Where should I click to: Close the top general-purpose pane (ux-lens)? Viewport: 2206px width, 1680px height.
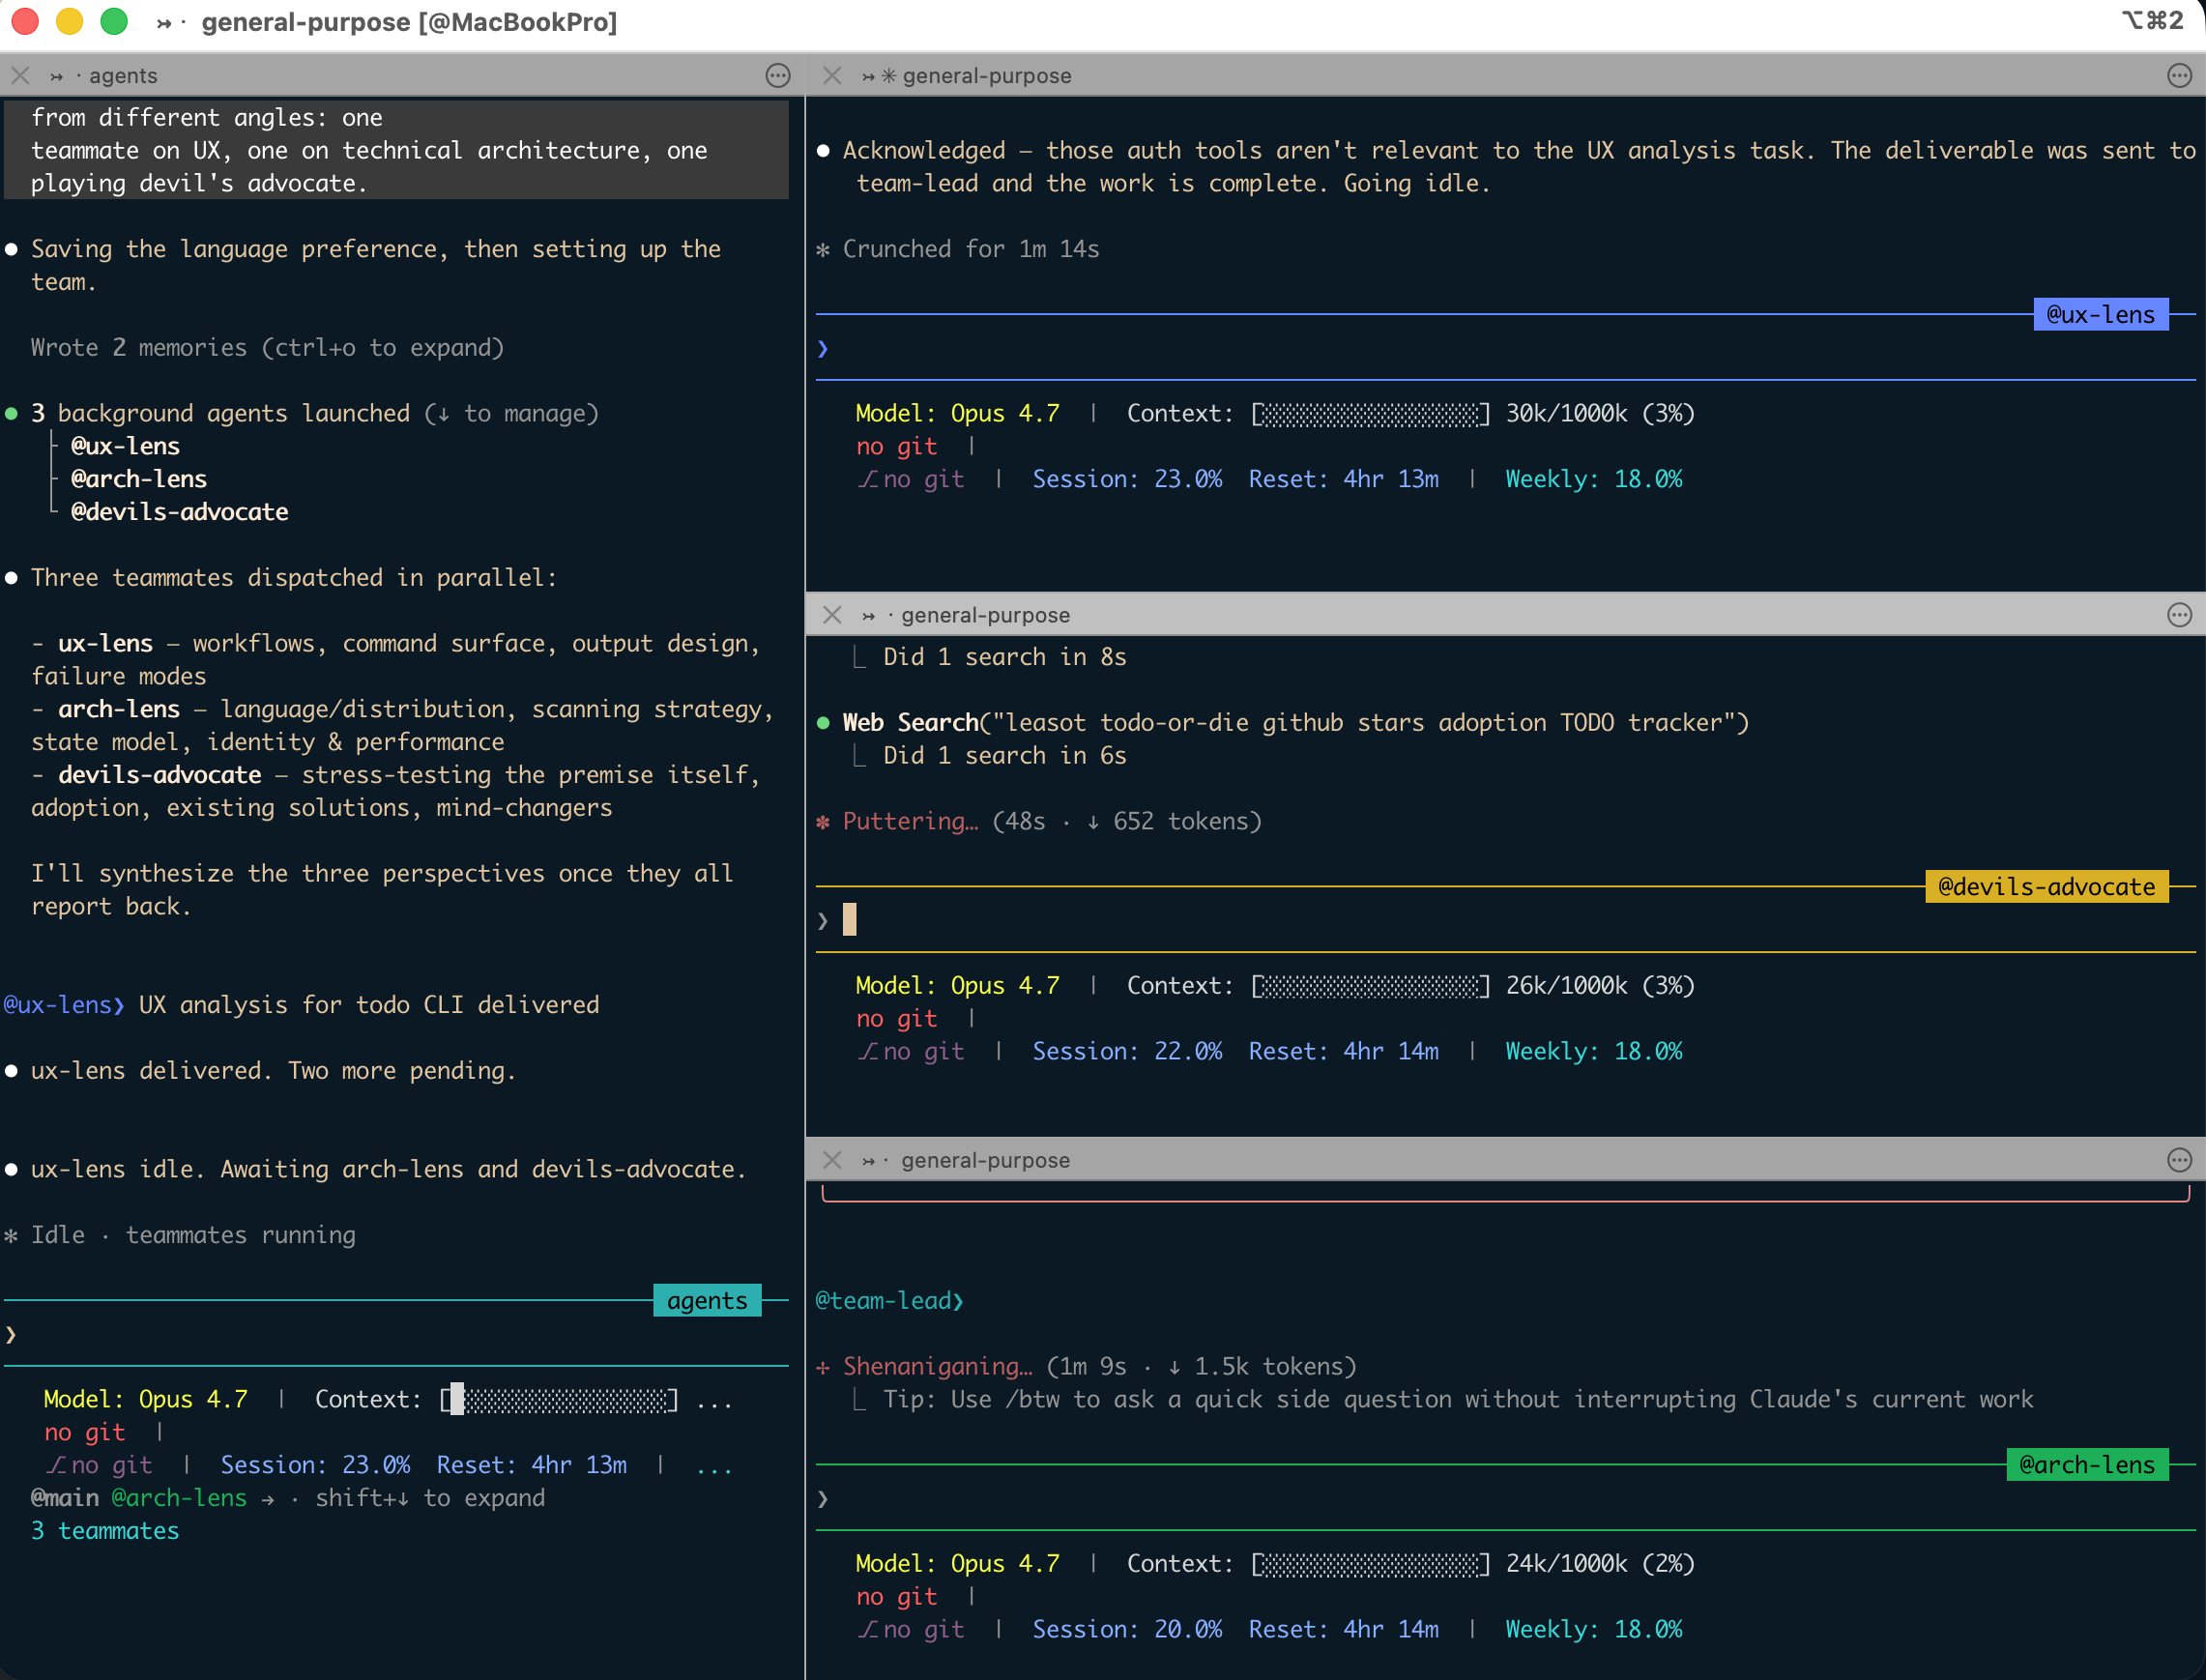coord(832,76)
